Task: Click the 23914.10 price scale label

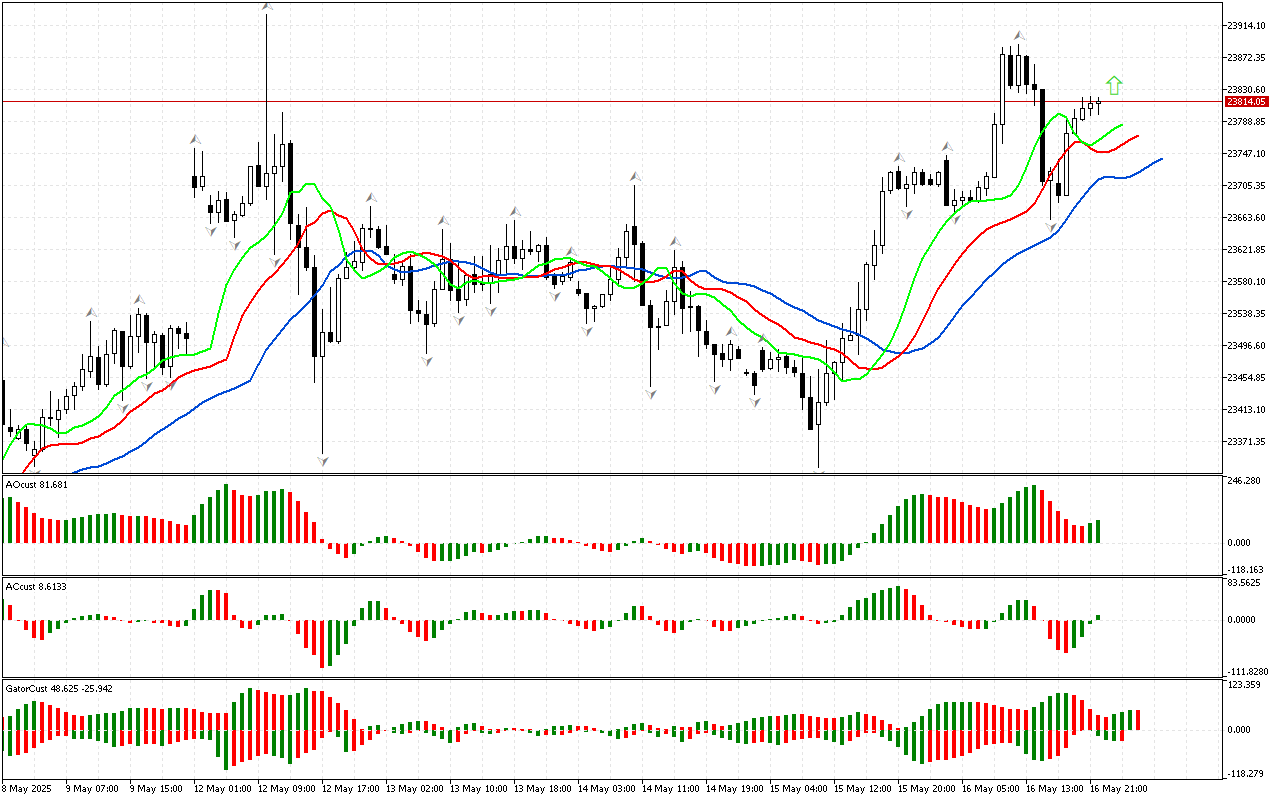Action: pyautogui.click(x=1247, y=25)
